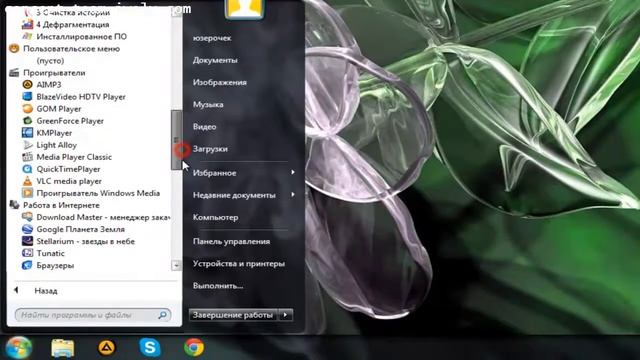Open Stellarium star viewer icon
The width and height of the screenshot is (640, 360).
[27, 241]
